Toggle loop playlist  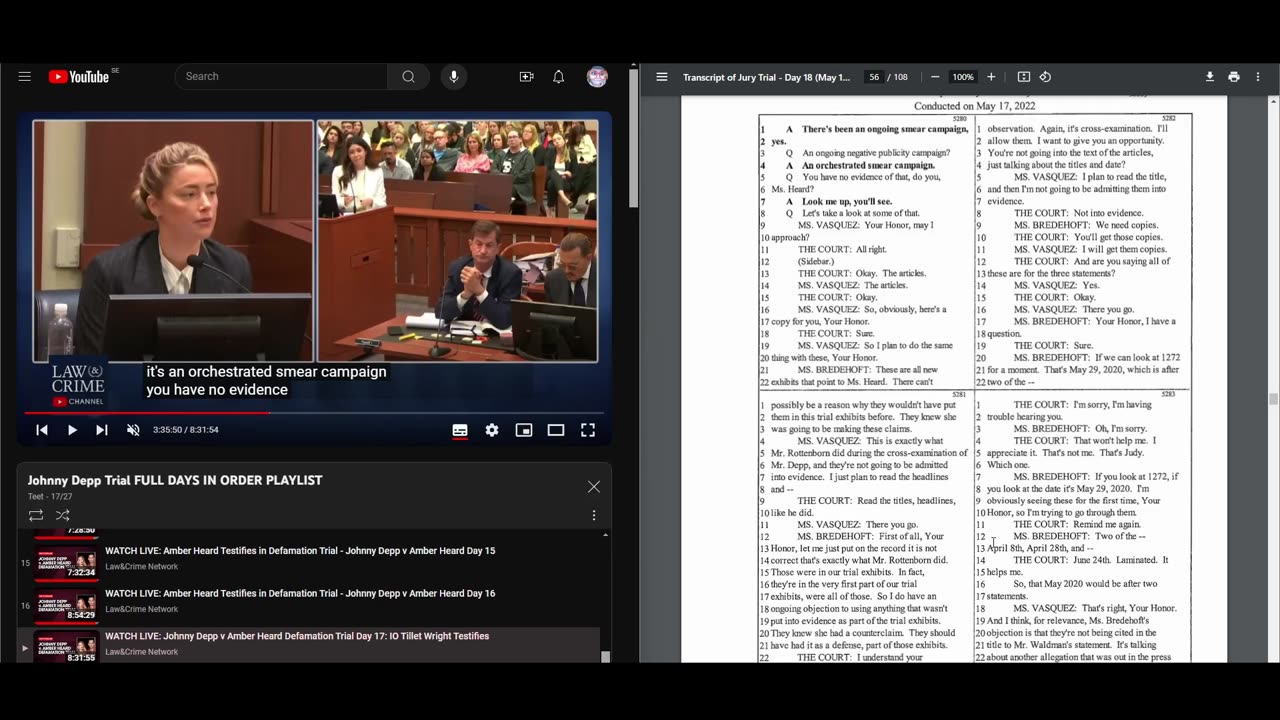(36, 515)
